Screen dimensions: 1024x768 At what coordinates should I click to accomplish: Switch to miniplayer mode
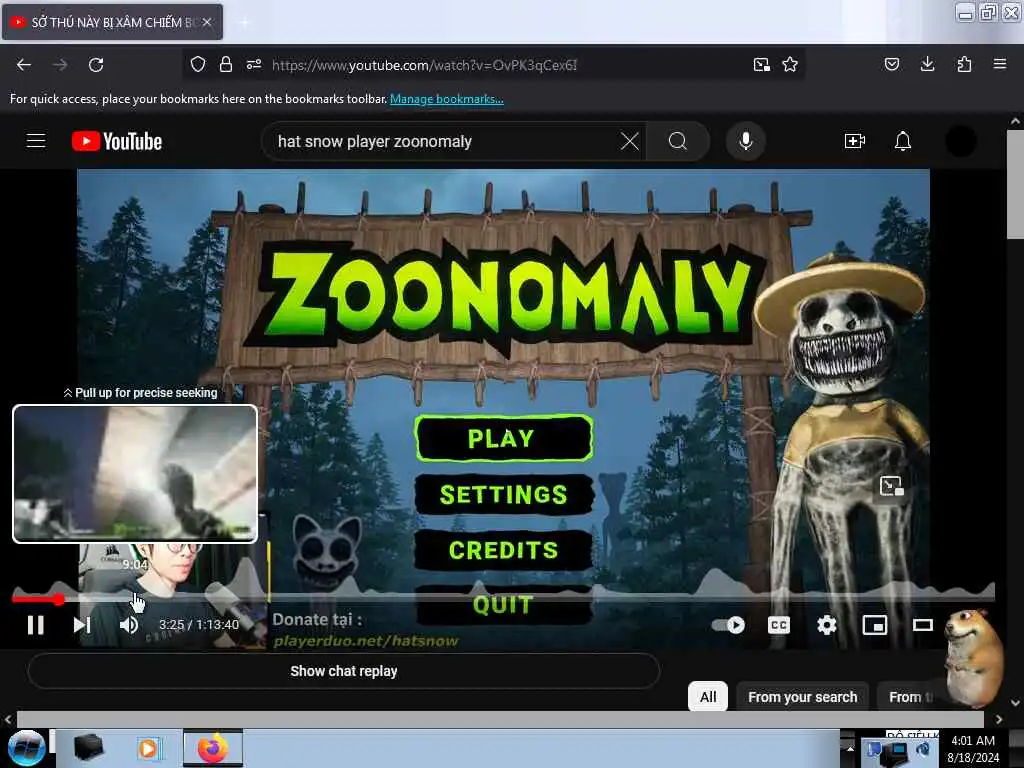(874, 625)
